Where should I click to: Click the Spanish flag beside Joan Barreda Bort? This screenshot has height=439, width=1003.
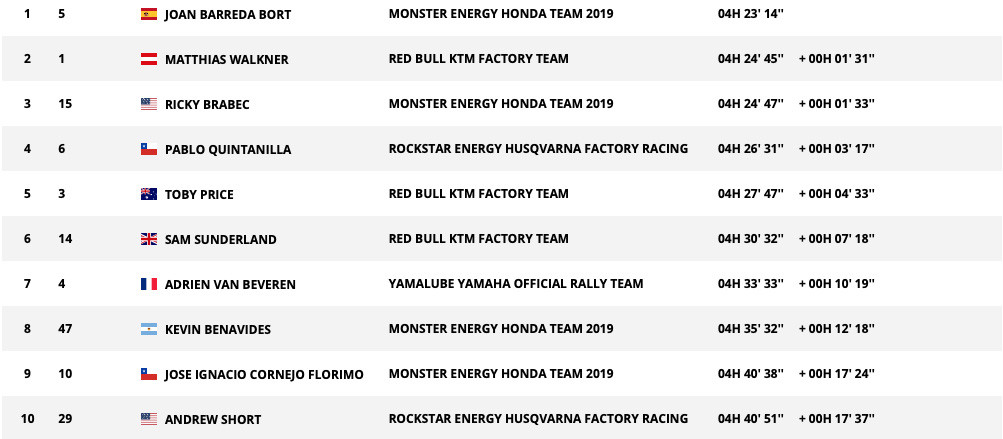click(x=149, y=14)
